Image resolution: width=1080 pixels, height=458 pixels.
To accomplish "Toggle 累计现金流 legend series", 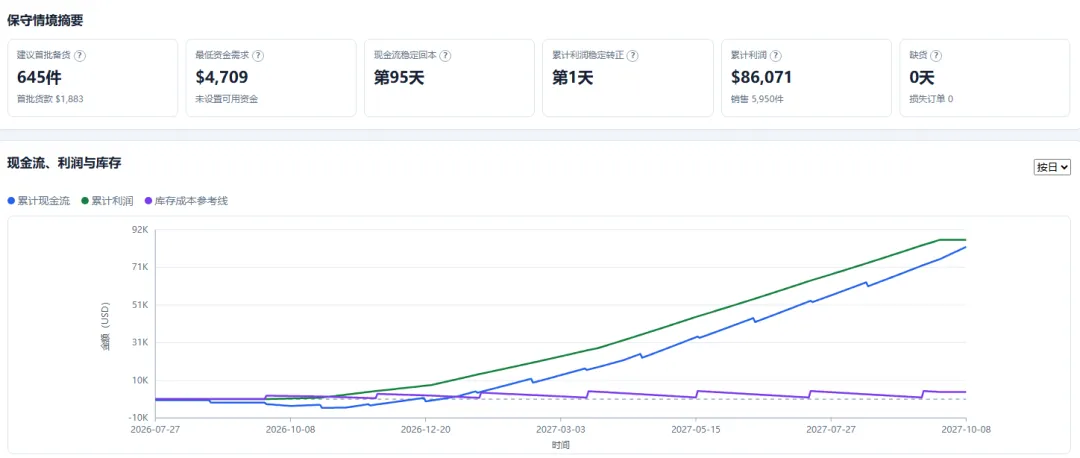I will pos(39,201).
